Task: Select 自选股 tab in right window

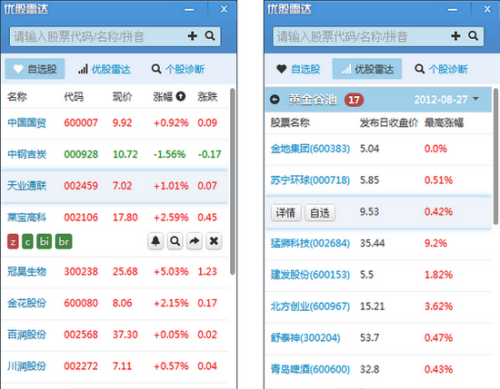Action: 298,69
